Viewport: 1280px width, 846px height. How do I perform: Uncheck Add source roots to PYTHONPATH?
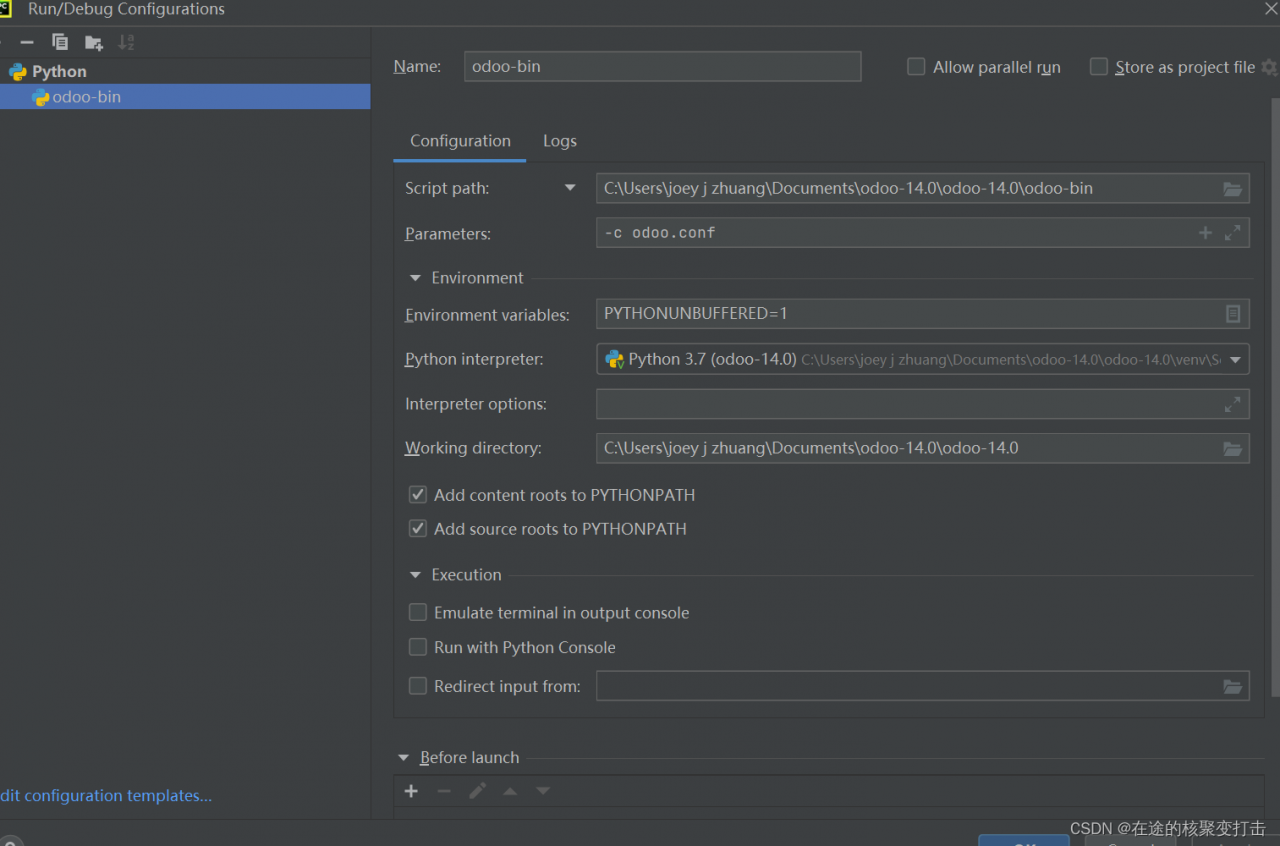(x=418, y=529)
